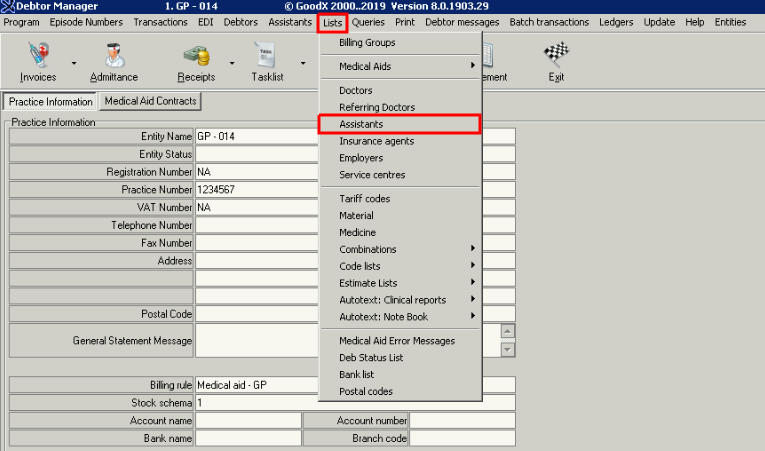Open the Program menu
Screen dimensions: 765x451
click(x=21, y=22)
